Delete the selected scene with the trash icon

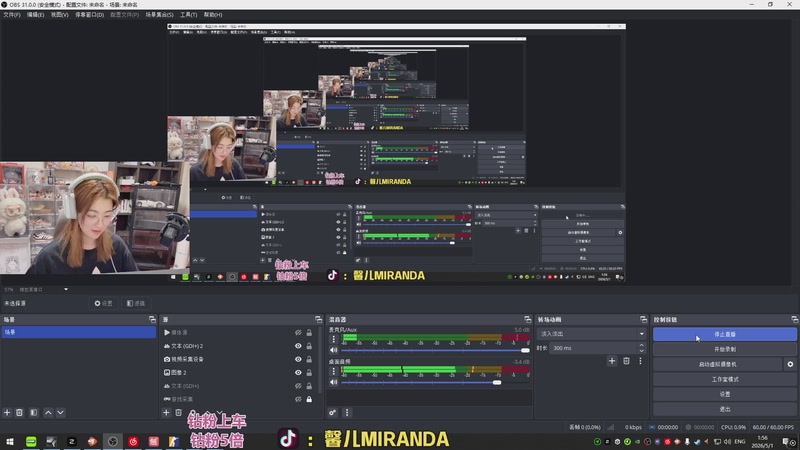[x=19, y=412]
